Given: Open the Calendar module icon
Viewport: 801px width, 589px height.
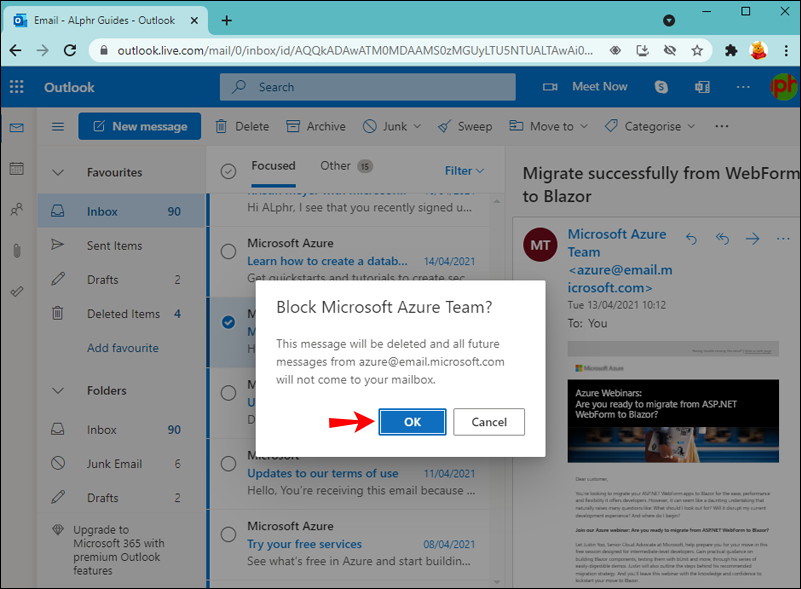Looking at the screenshot, I should tap(17, 168).
